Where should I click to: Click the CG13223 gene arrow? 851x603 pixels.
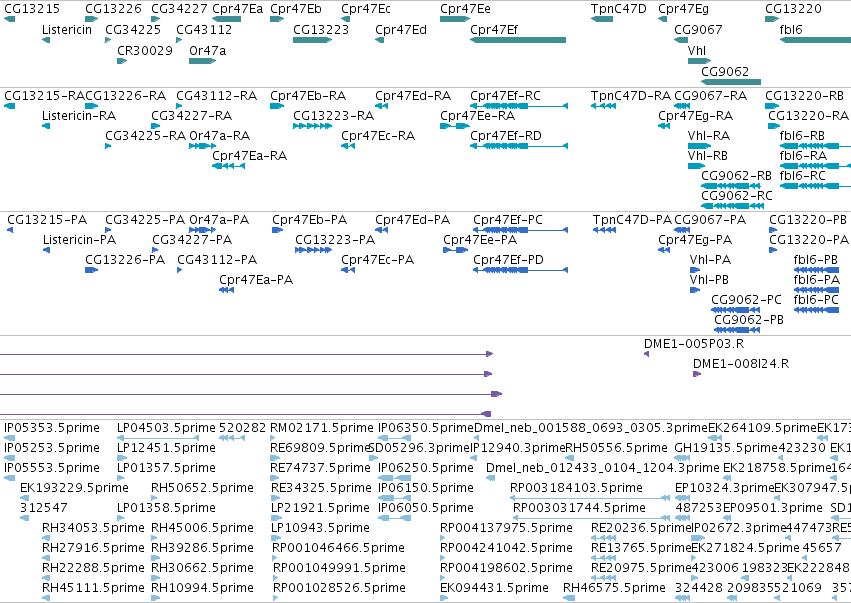312,40
